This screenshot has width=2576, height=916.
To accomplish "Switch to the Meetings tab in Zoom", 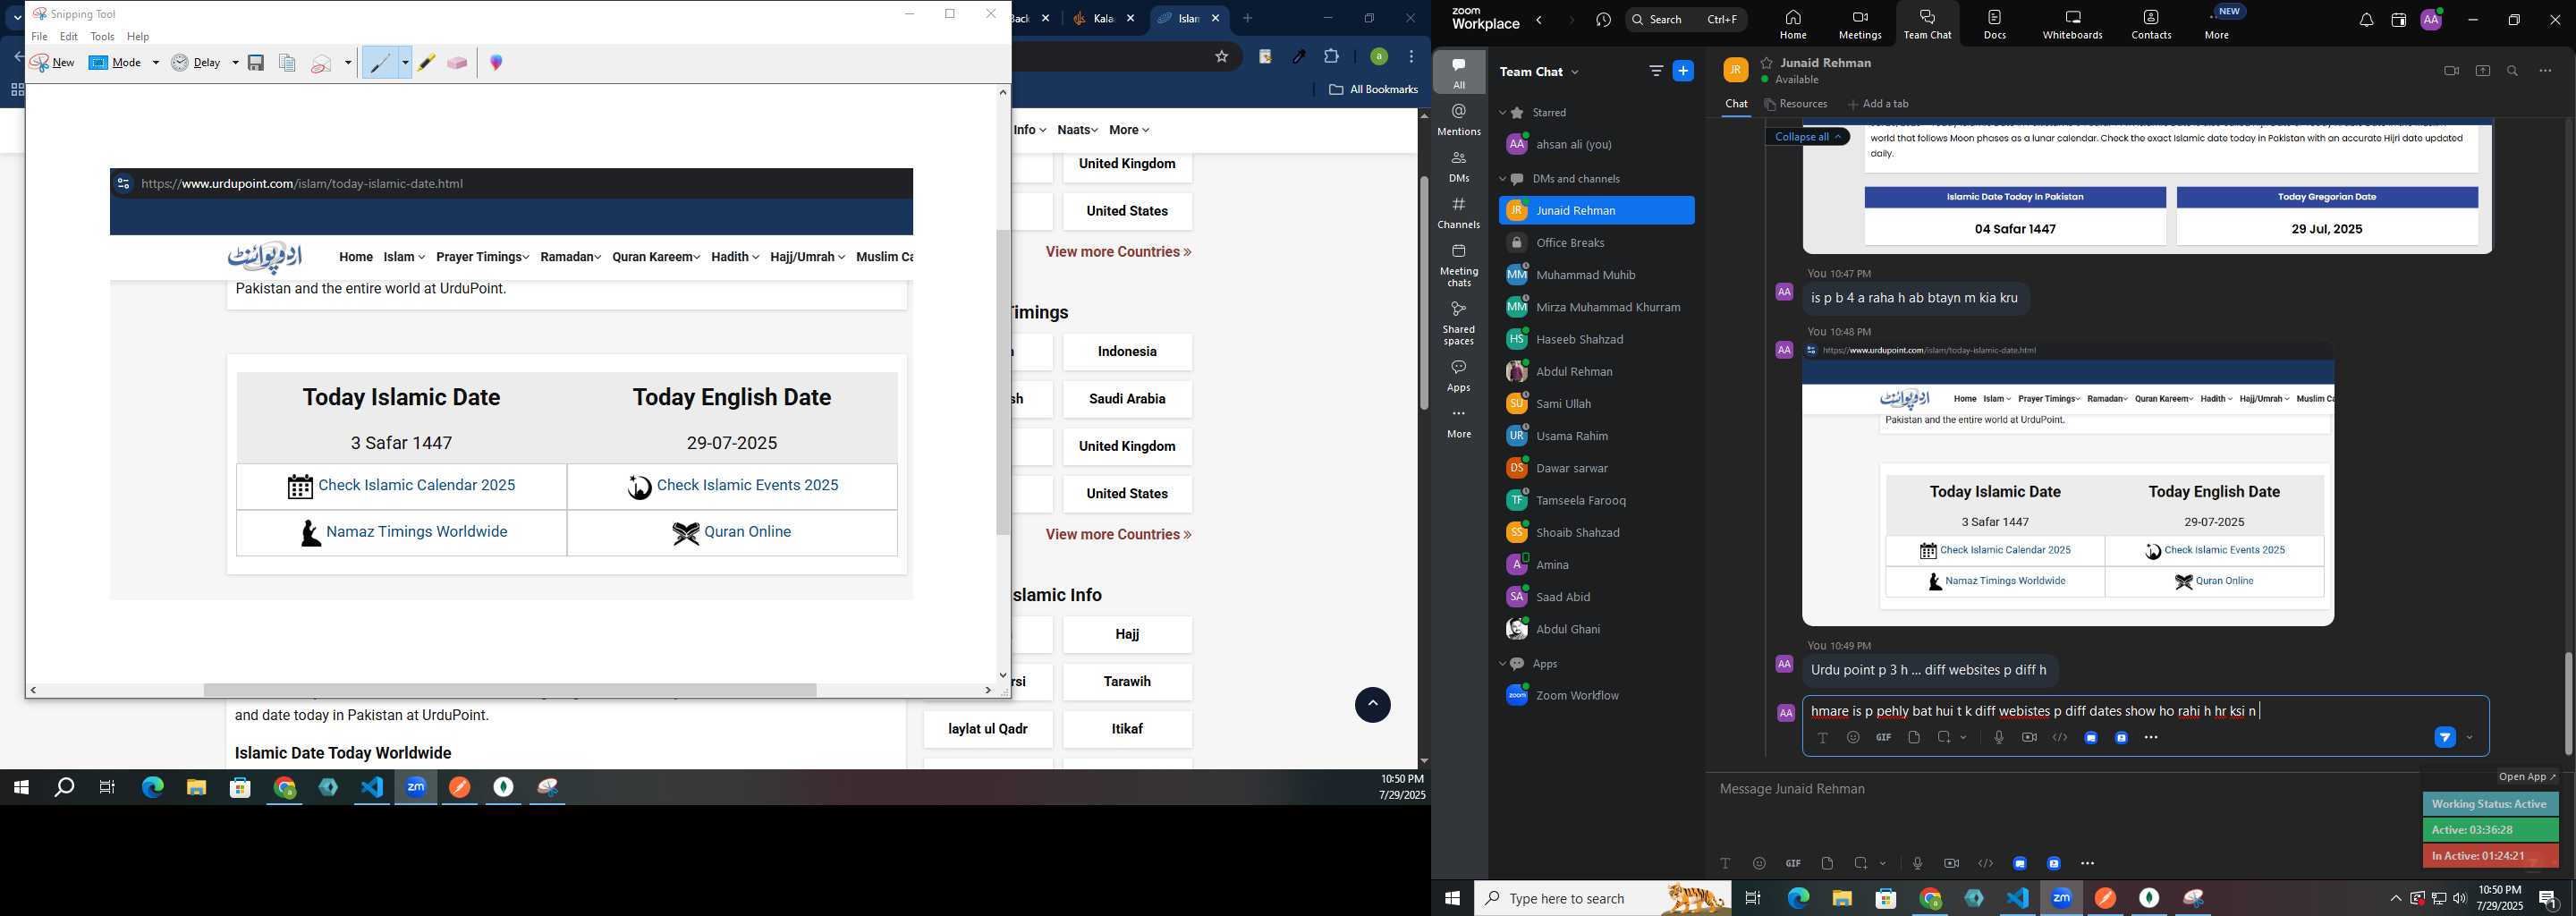I will (x=1860, y=24).
